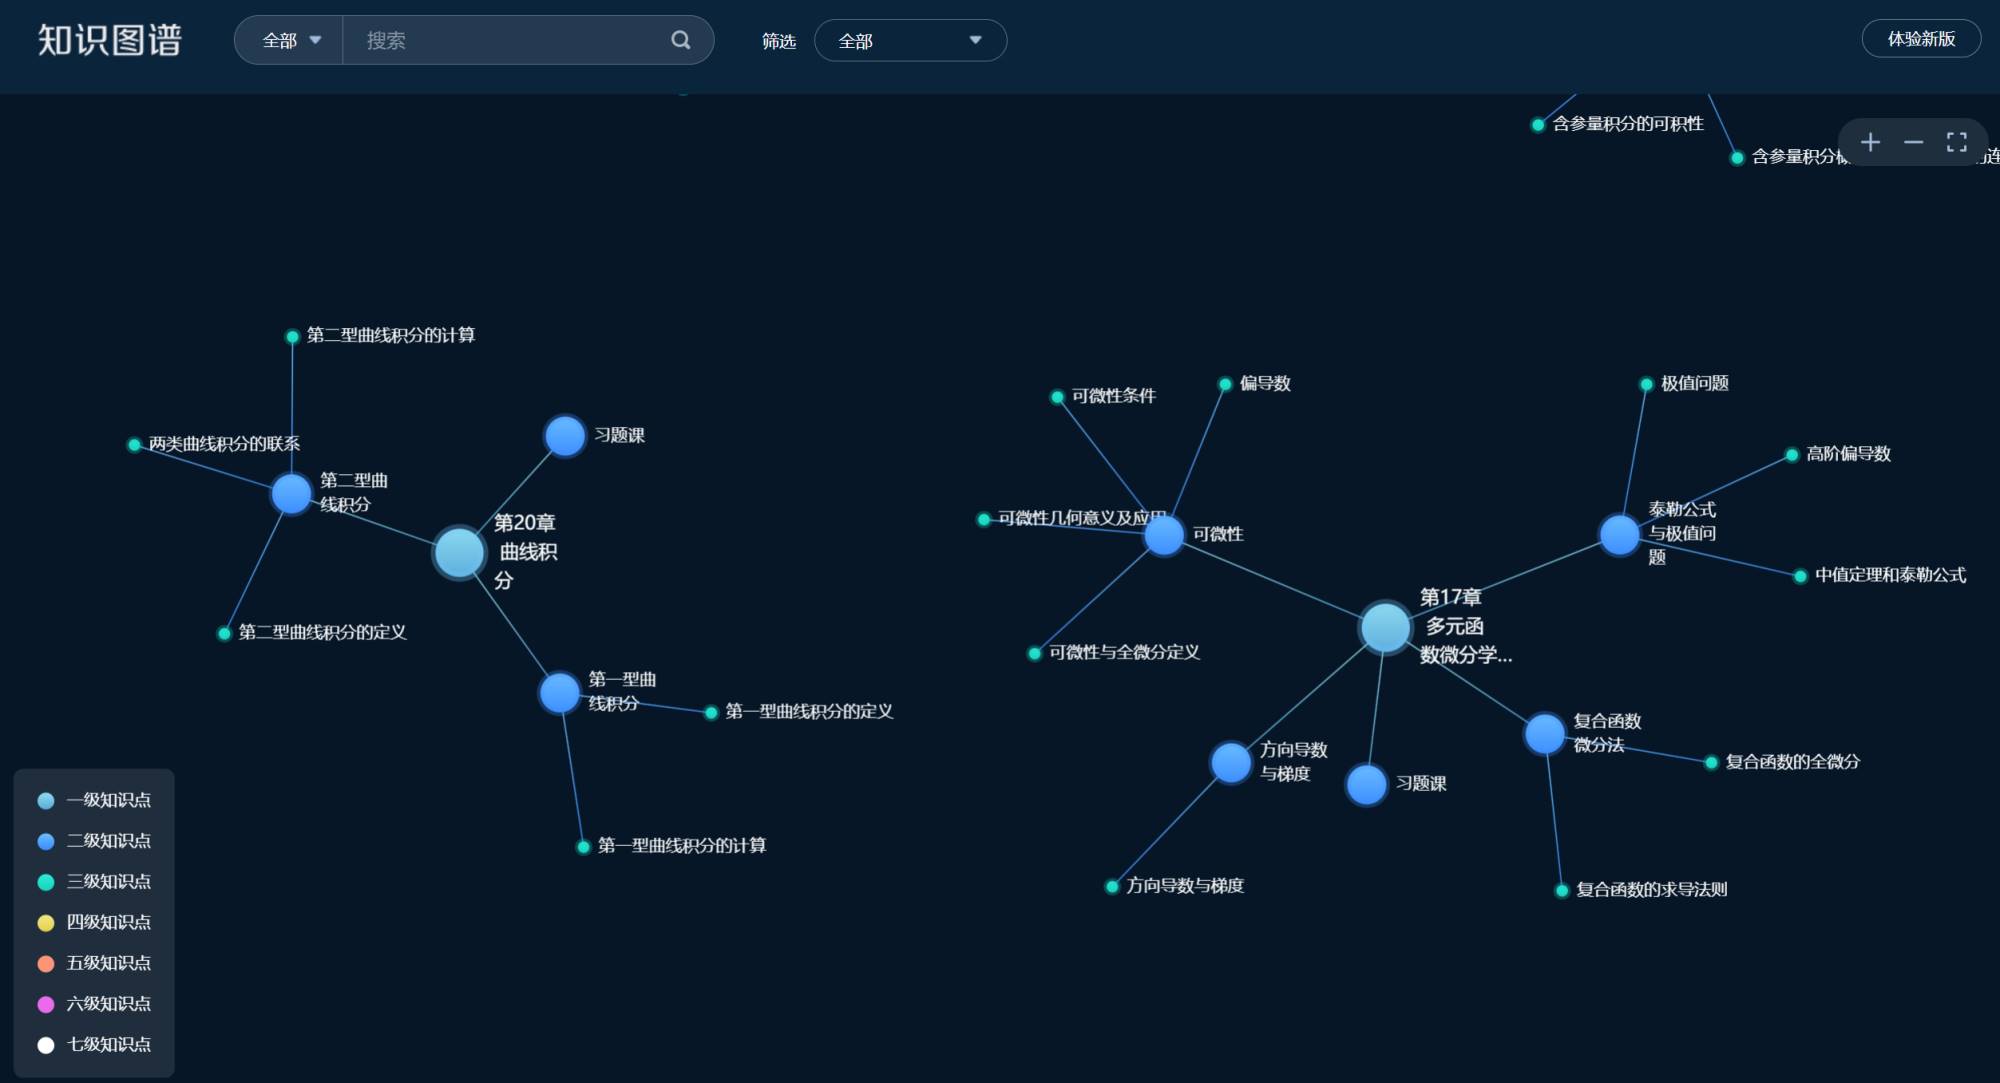Viewport: 2000px width, 1083px height.
Task: Click the 可微性 node circle
Action: (x=1163, y=535)
